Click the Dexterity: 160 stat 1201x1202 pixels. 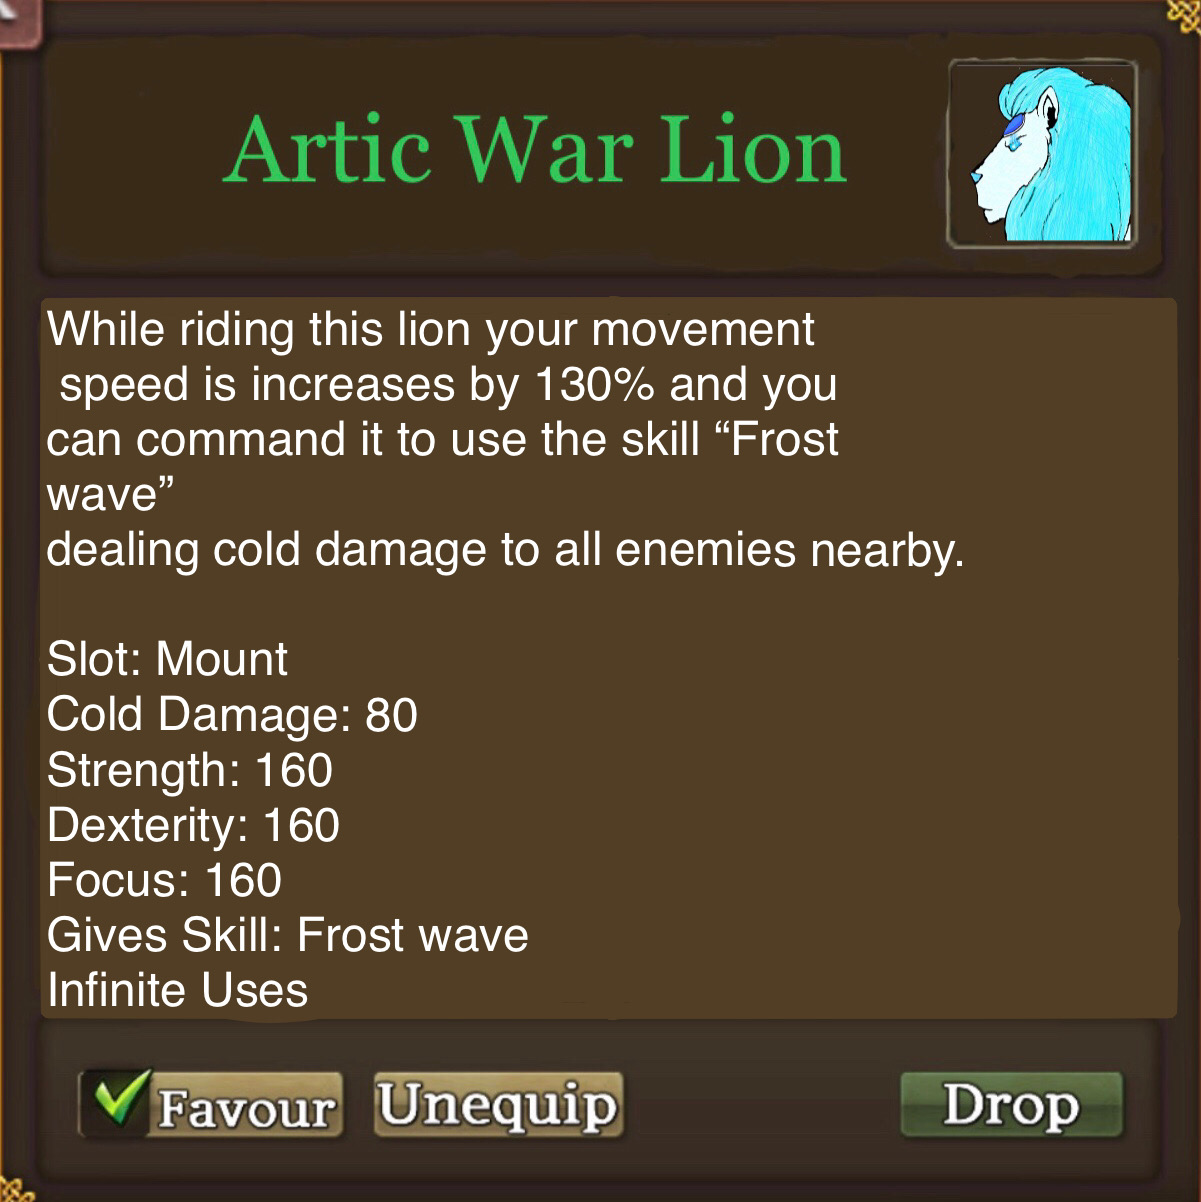coord(193,825)
